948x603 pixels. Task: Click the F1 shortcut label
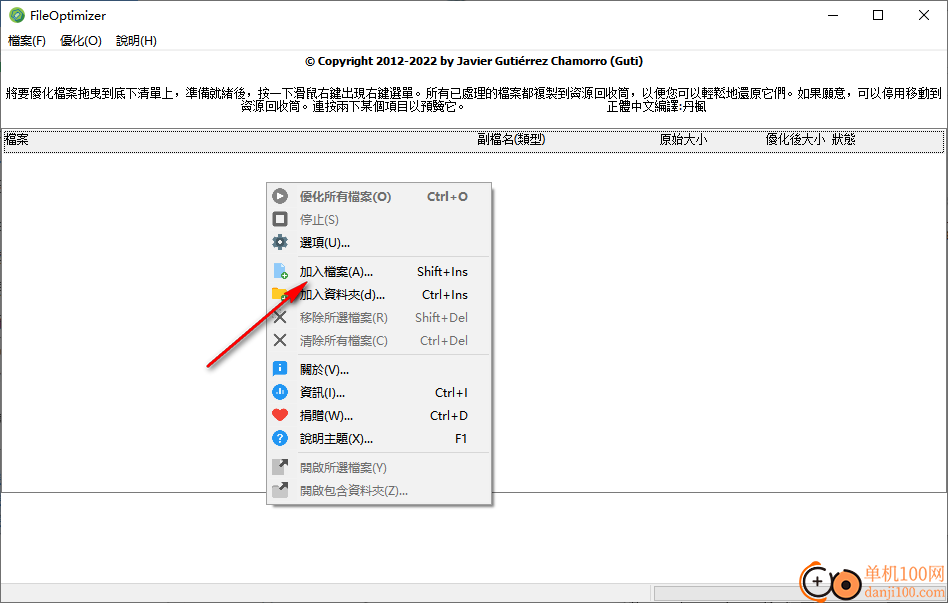(x=461, y=438)
